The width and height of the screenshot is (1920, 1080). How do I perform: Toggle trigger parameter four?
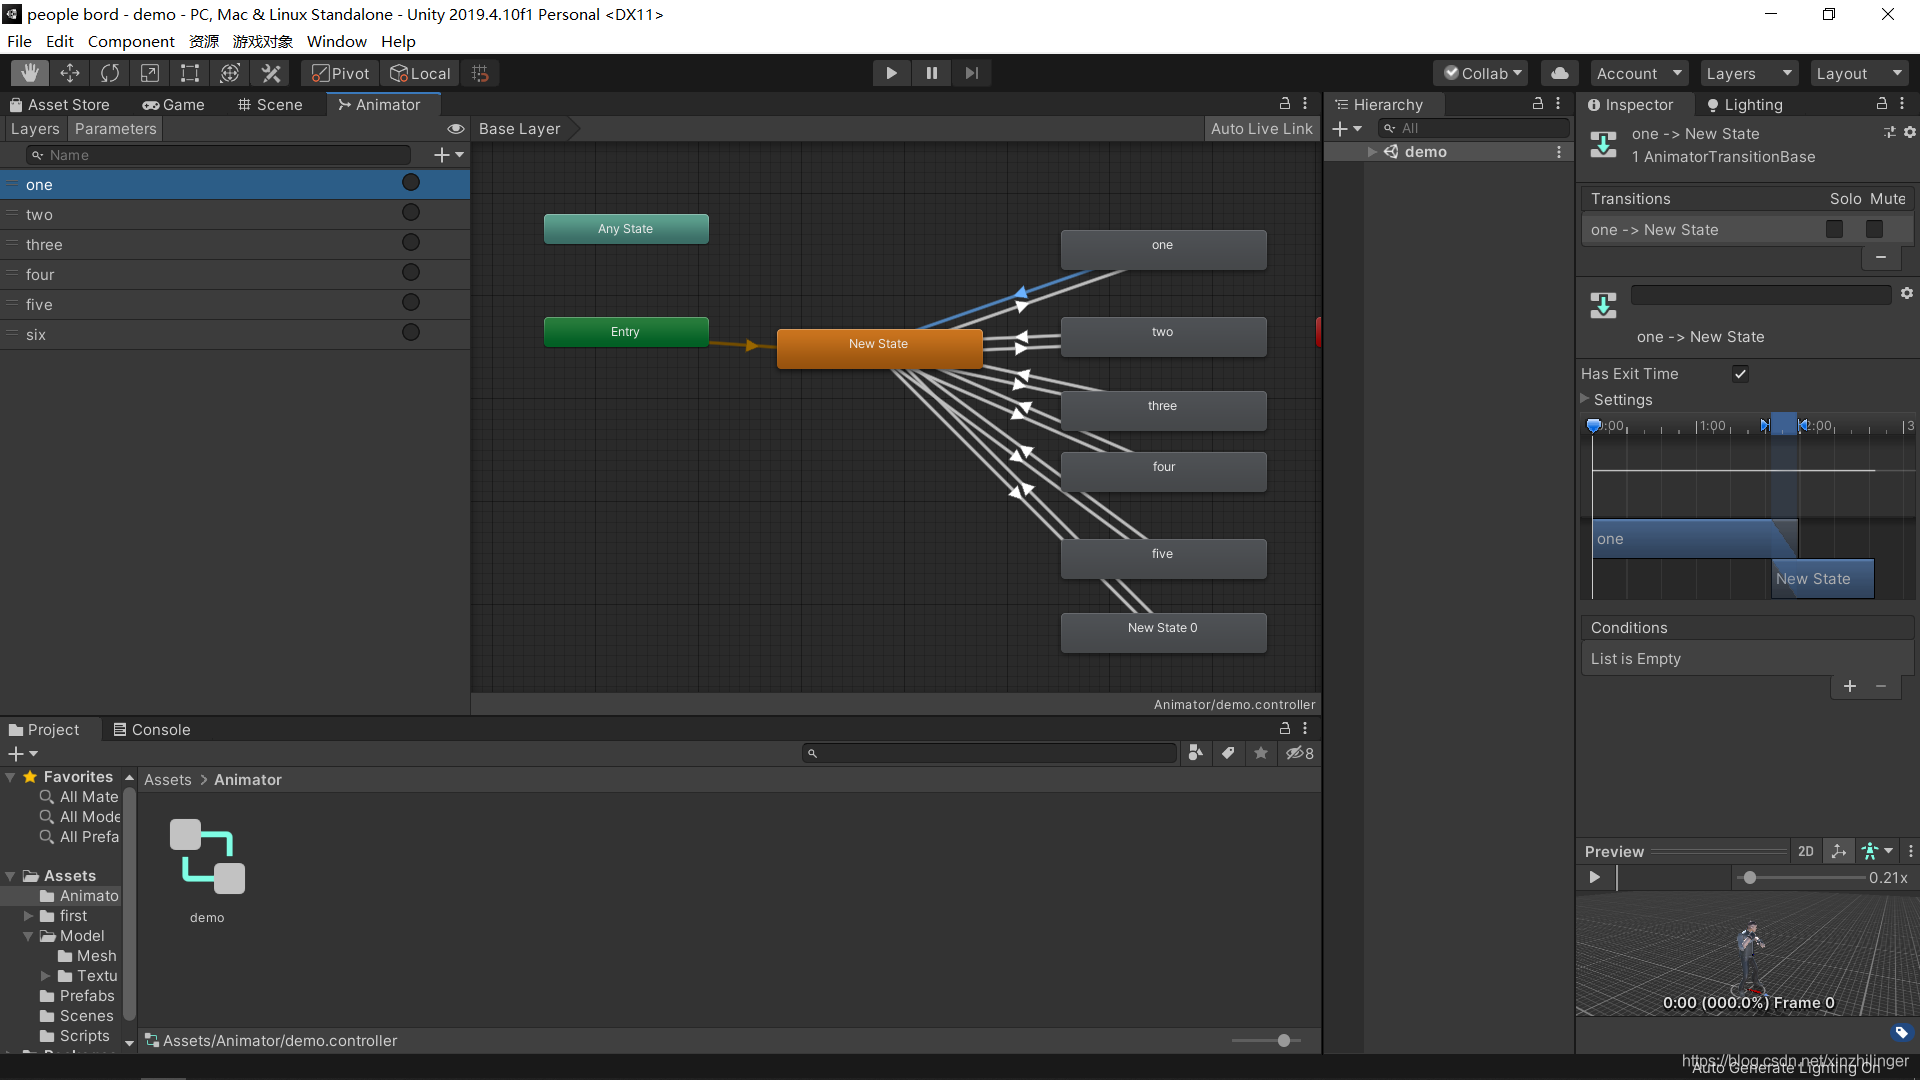[411, 272]
